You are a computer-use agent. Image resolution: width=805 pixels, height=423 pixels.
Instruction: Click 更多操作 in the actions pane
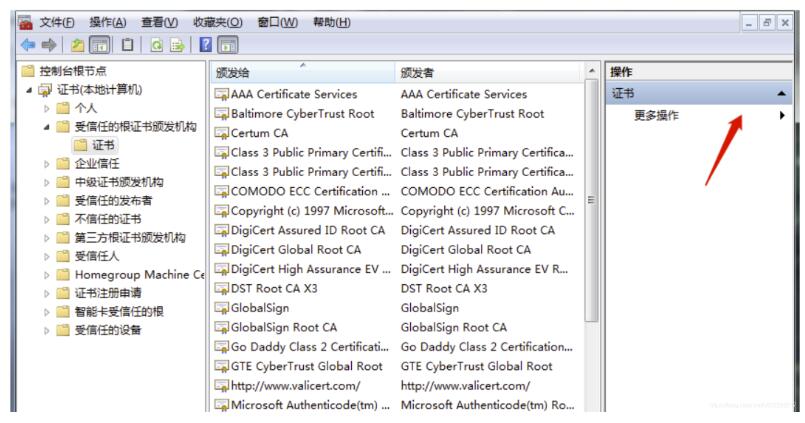(x=656, y=115)
